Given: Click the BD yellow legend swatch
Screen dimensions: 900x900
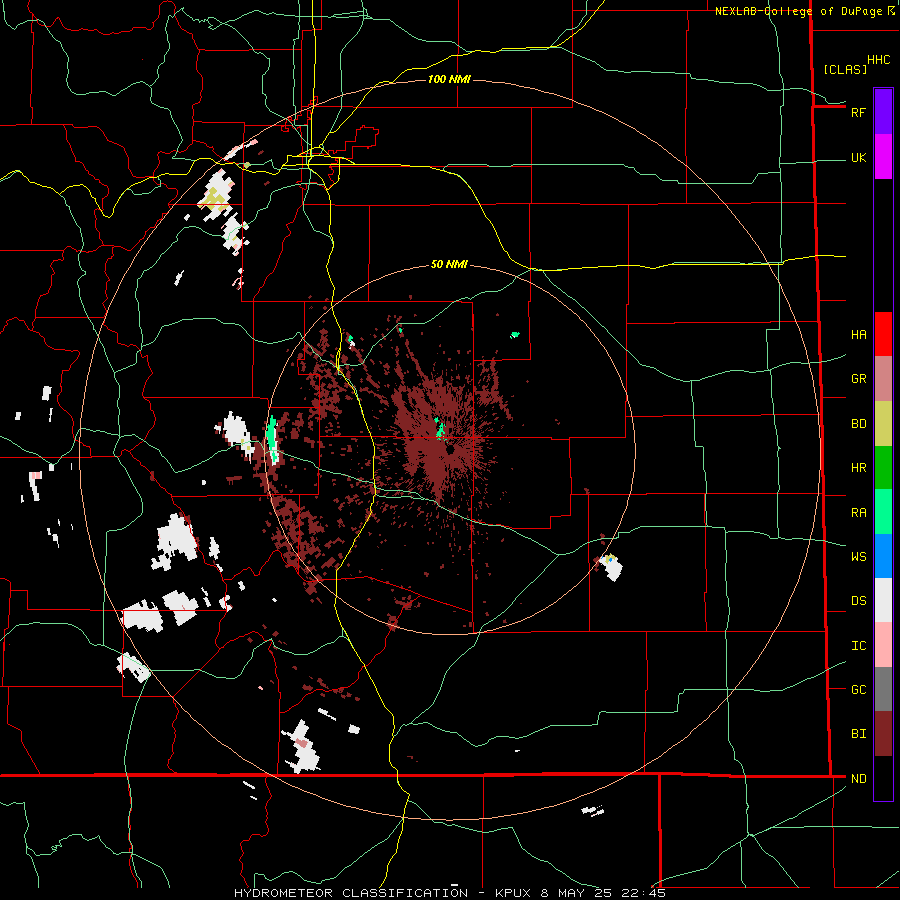Looking at the screenshot, I should (x=883, y=423).
